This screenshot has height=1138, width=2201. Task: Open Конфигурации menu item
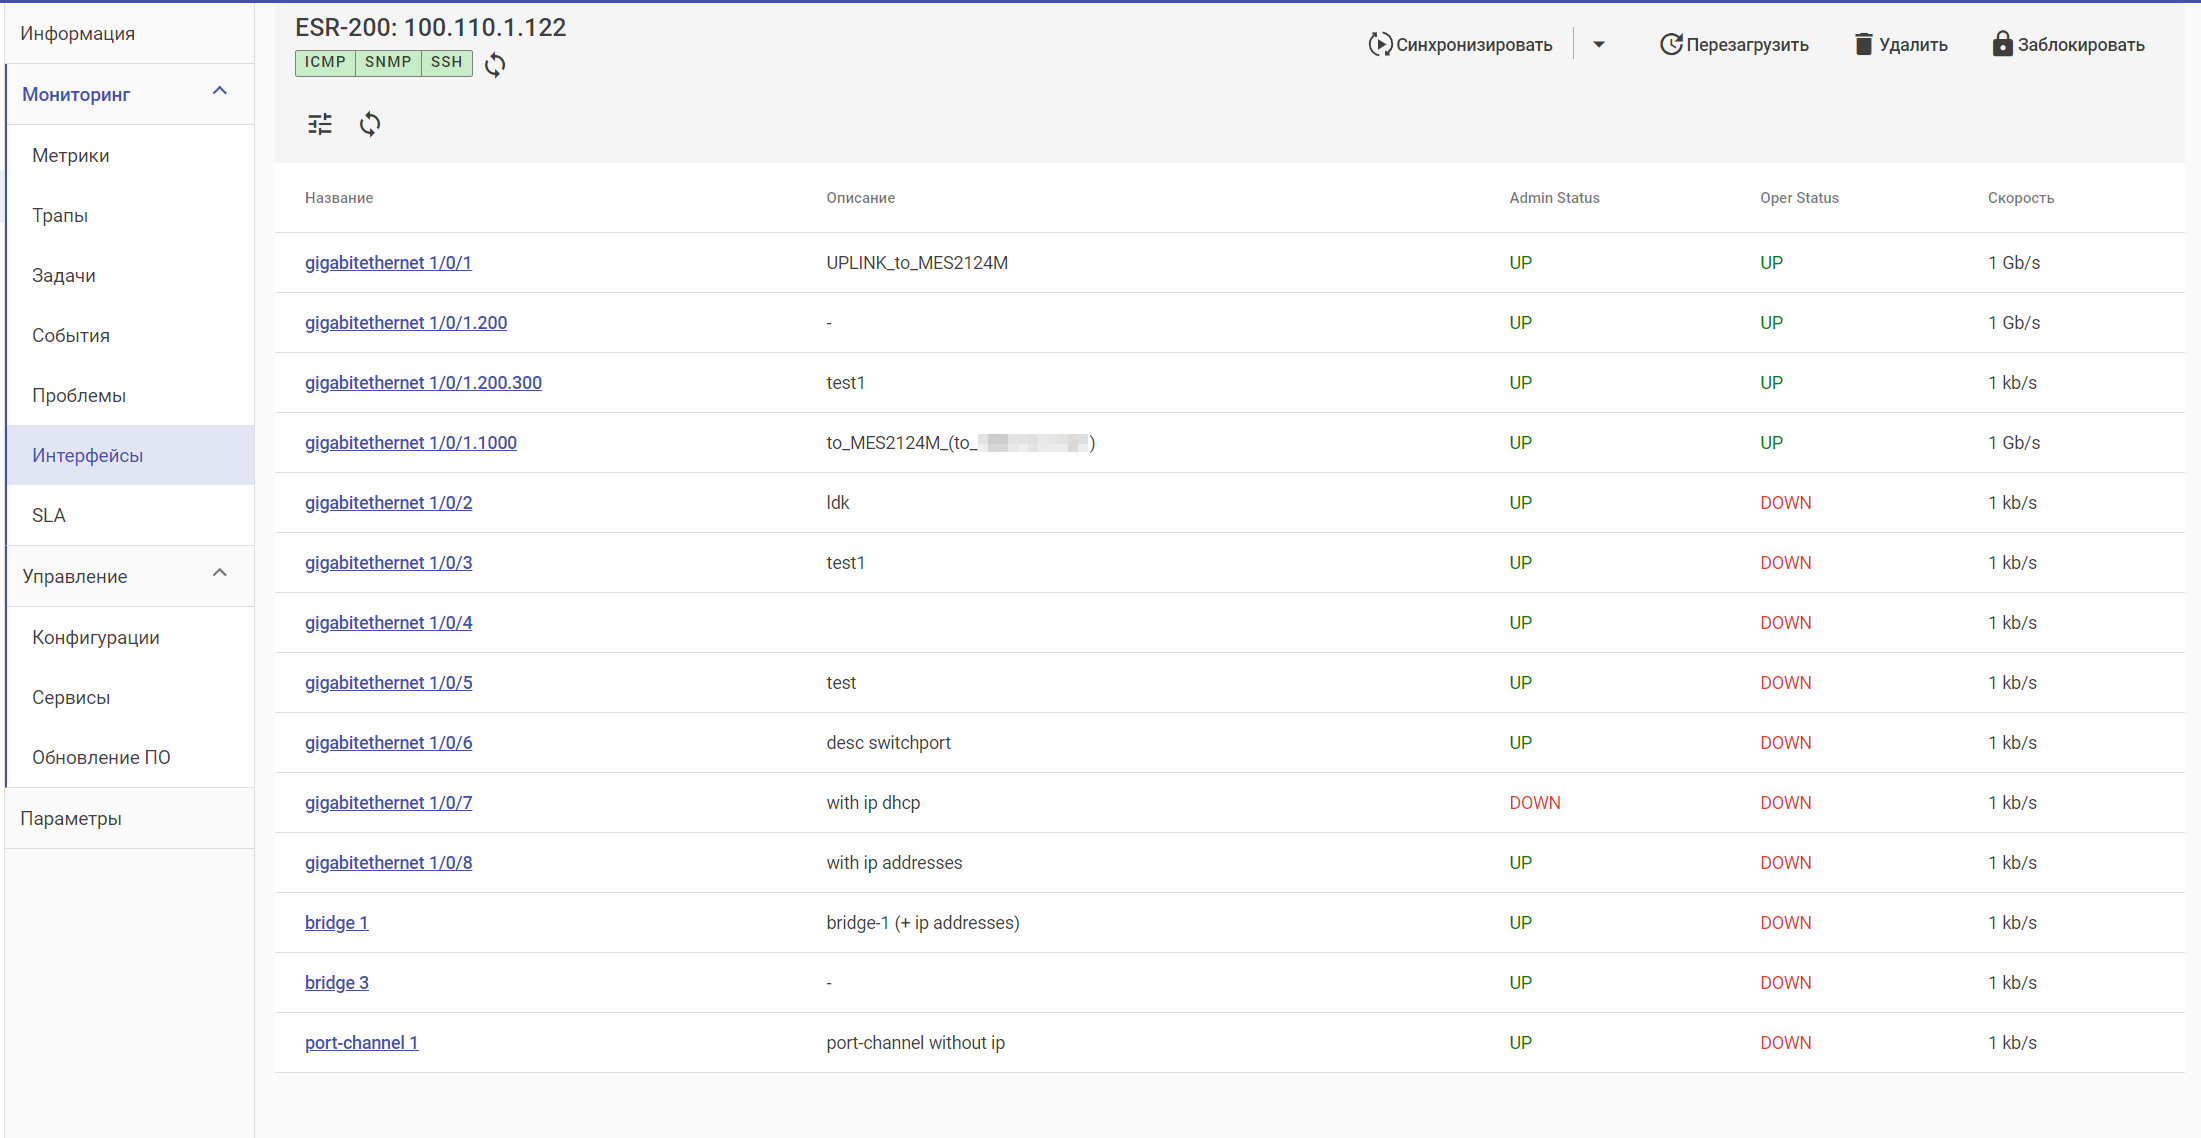pyautogui.click(x=96, y=637)
